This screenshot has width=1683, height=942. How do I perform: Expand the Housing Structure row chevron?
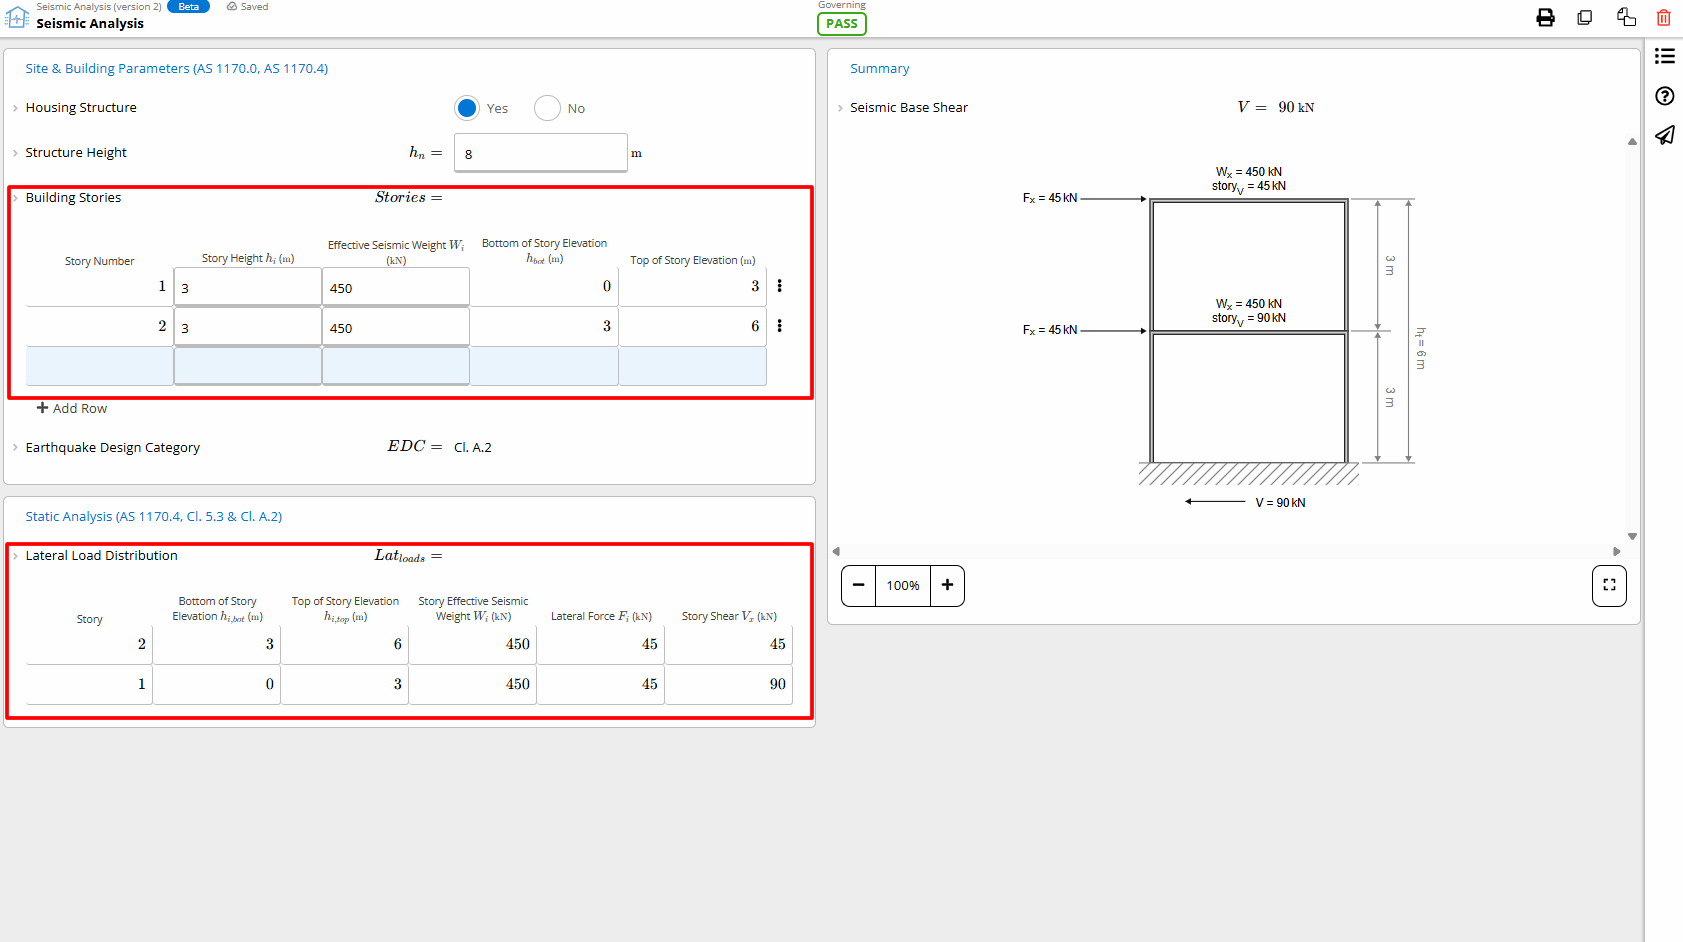(x=15, y=108)
